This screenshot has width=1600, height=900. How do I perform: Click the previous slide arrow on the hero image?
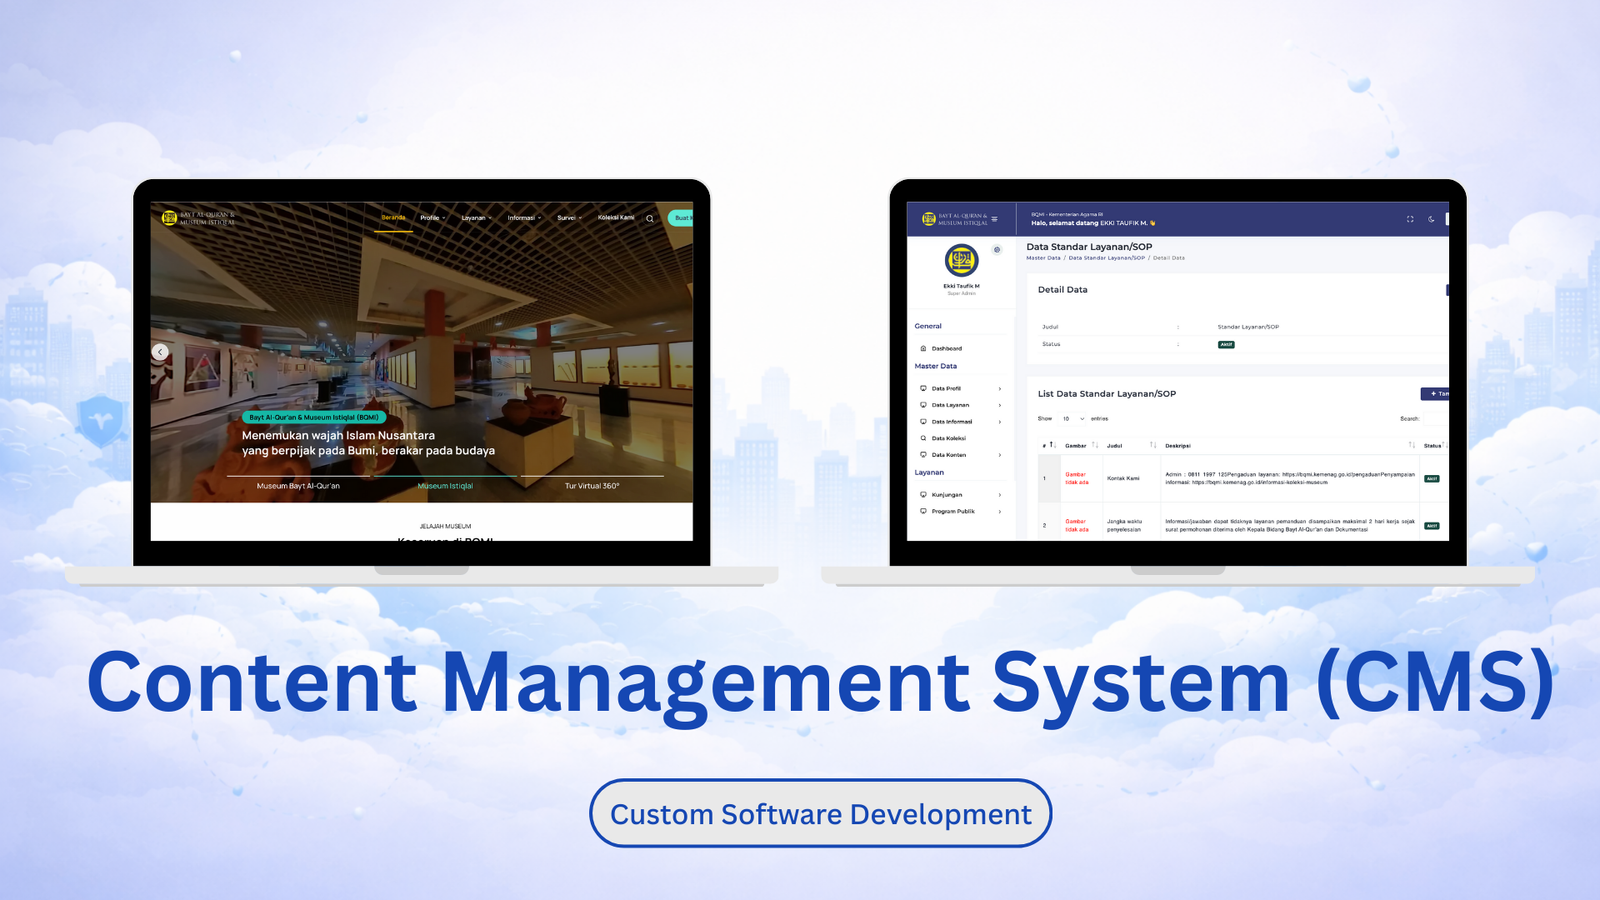pos(160,352)
